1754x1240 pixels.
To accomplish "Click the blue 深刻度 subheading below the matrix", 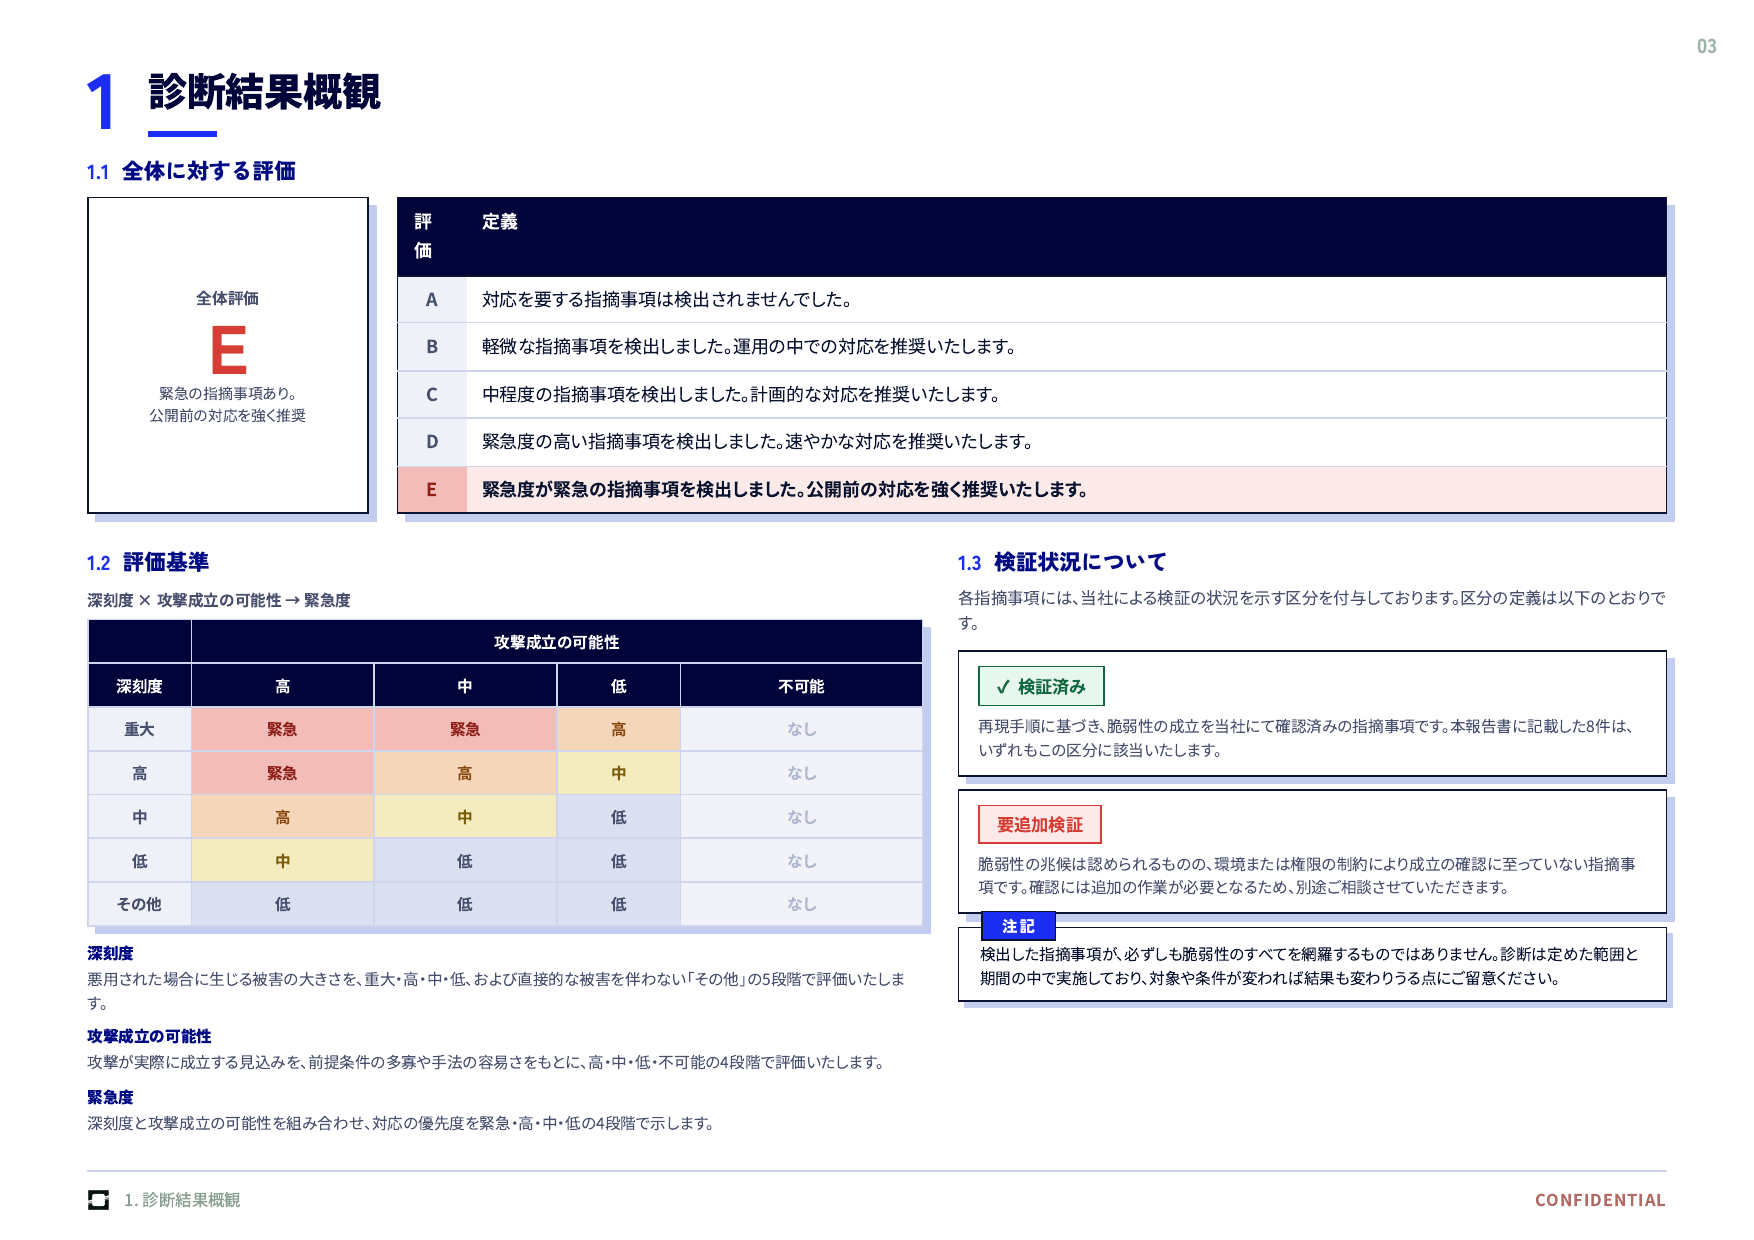I will click(x=110, y=953).
